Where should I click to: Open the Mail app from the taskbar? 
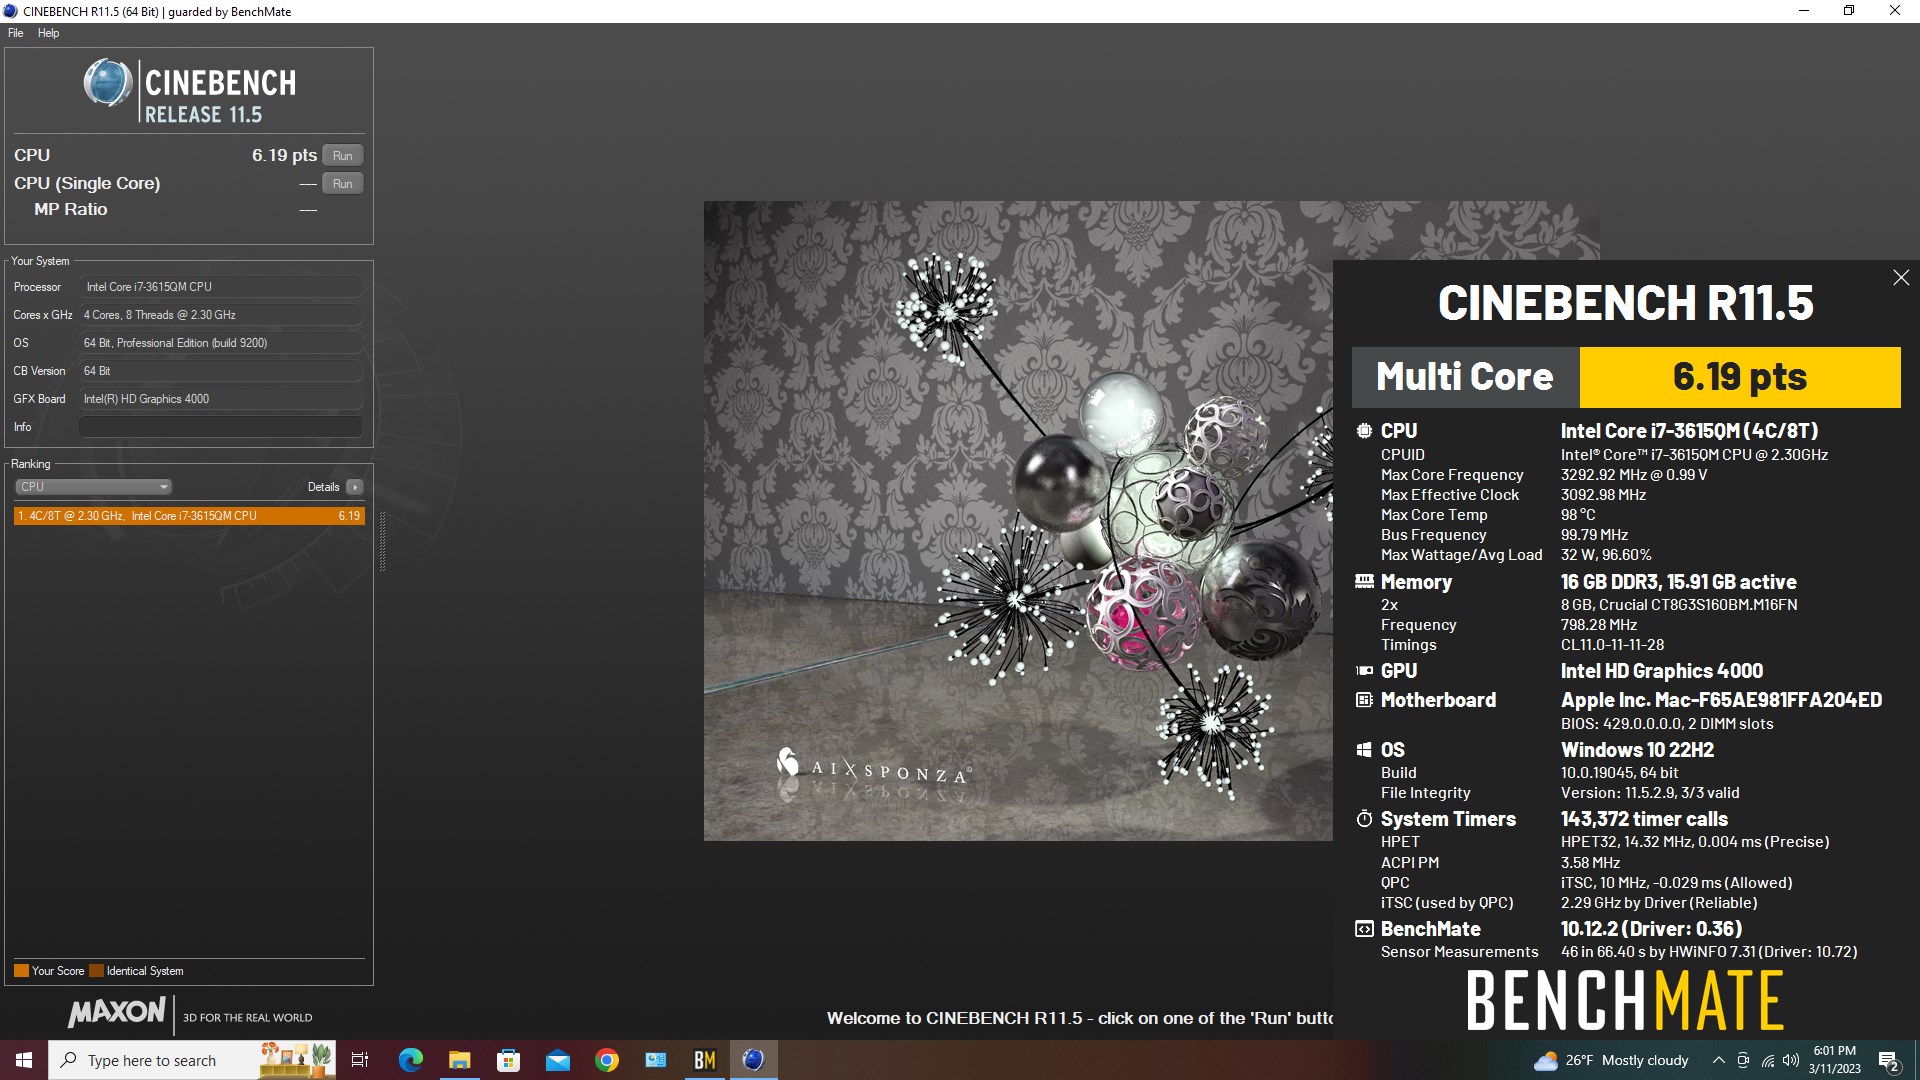[x=557, y=1060]
